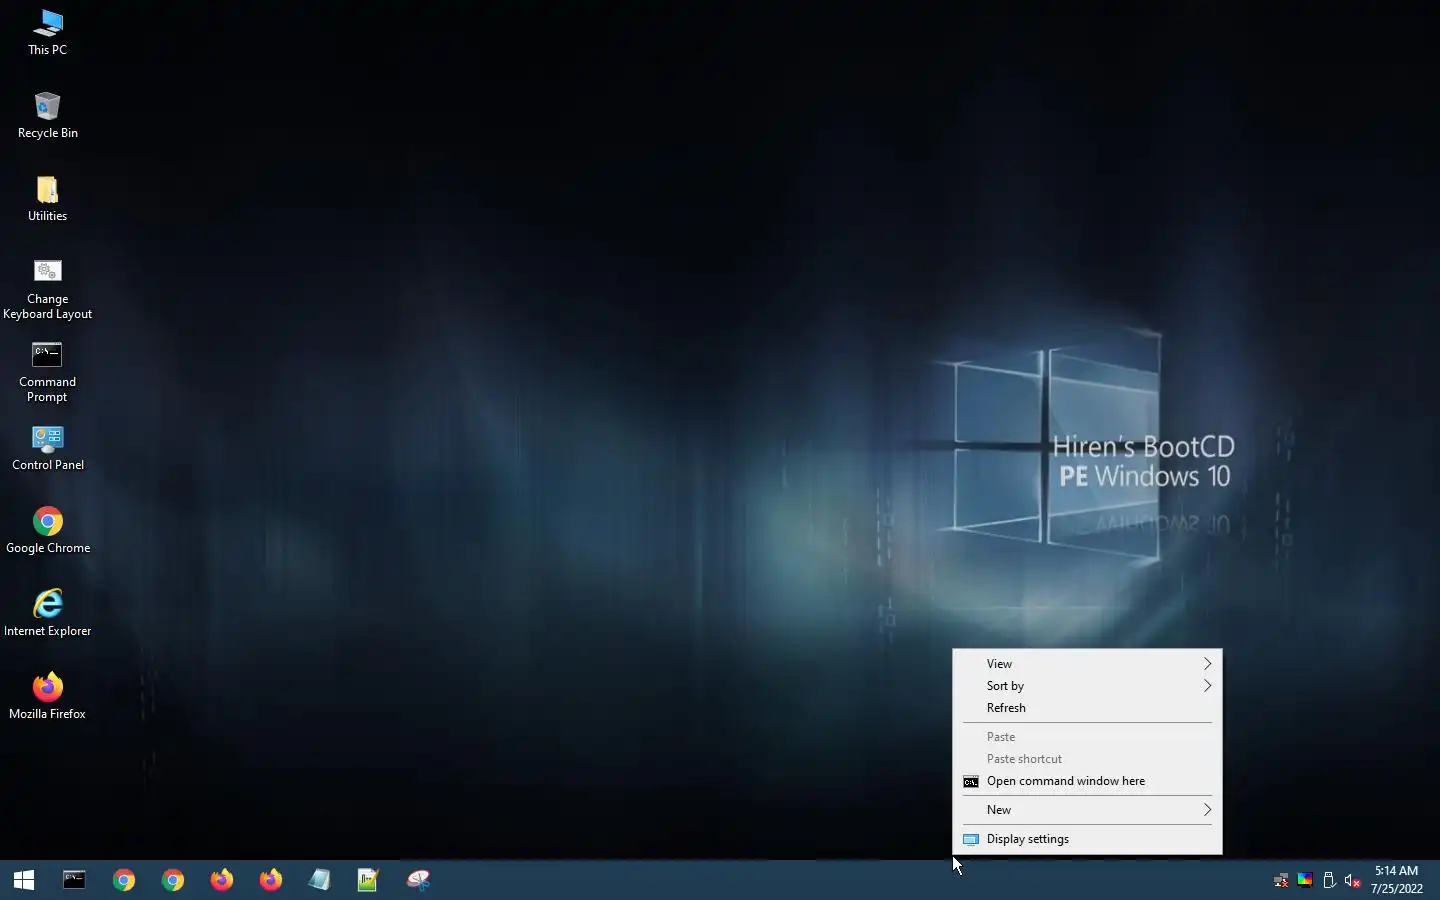Select the Control Panel desktop icon
Image resolution: width=1440 pixels, height=900 pixels.
(47, 448)
